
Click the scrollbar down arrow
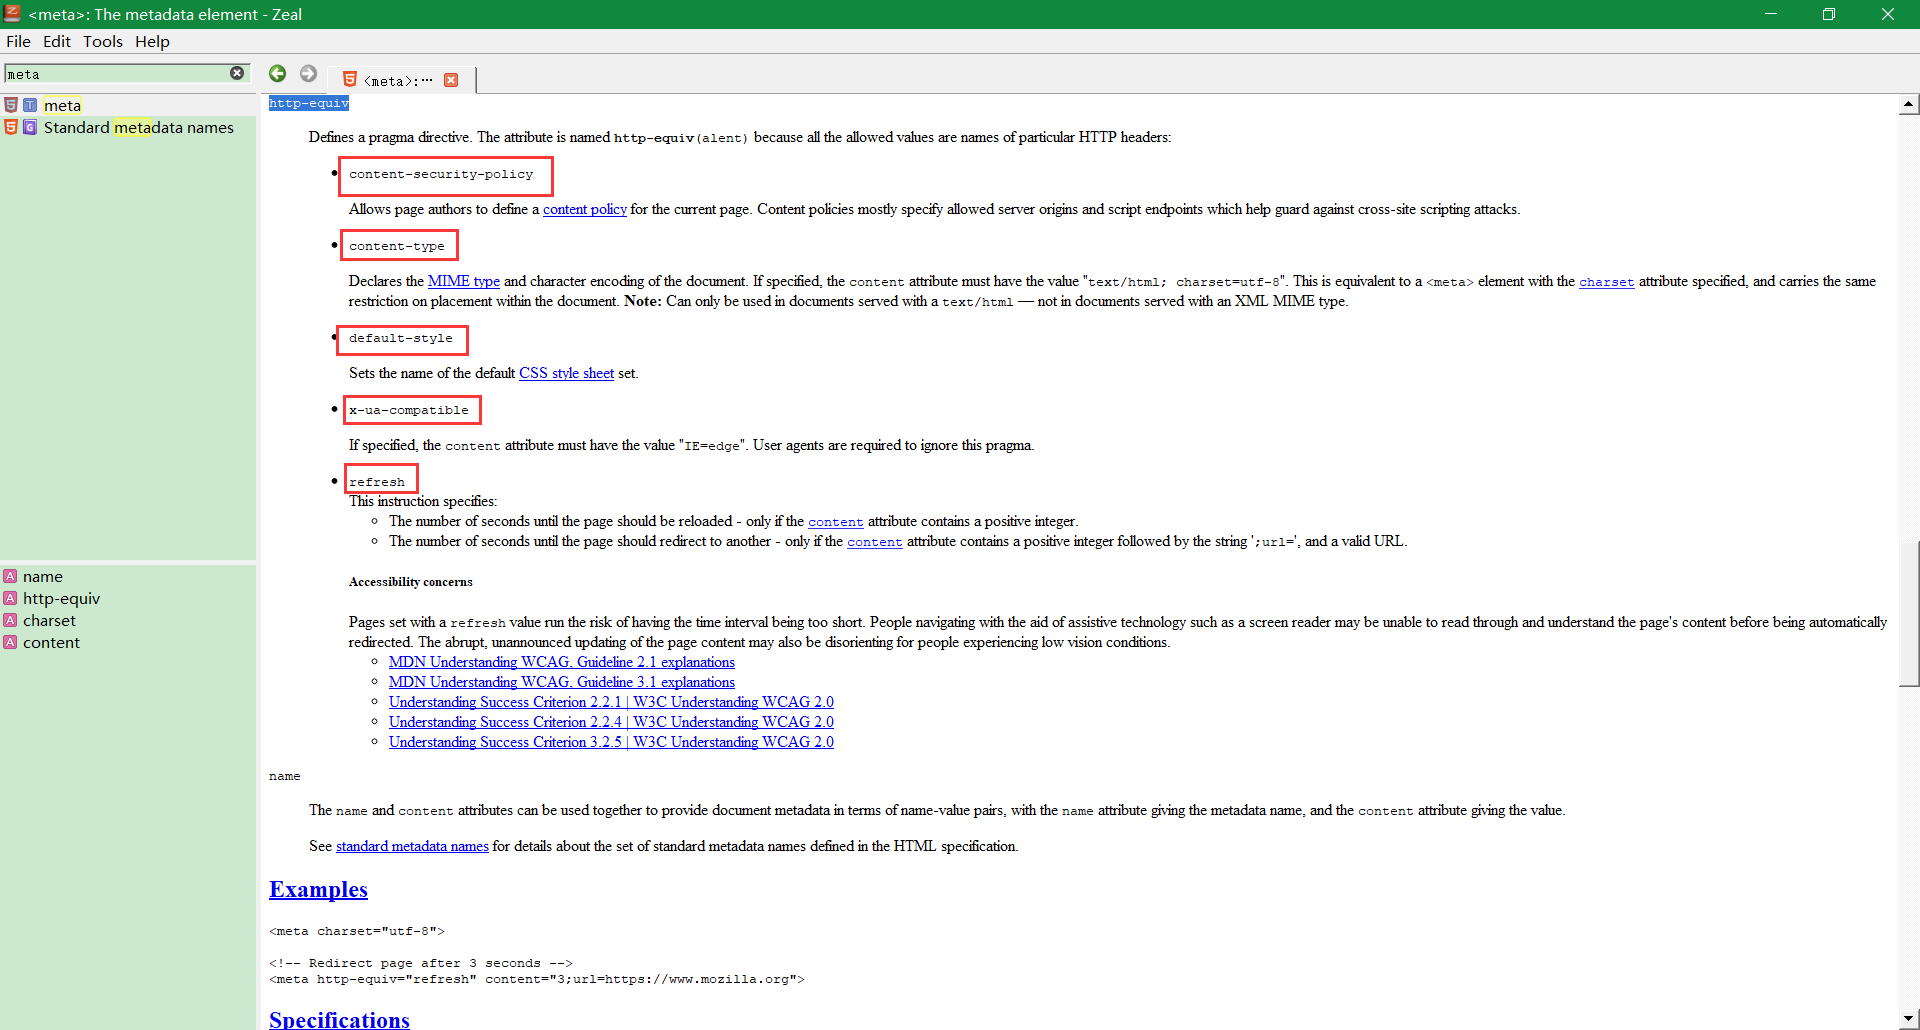click(x=1909, y=1019)
